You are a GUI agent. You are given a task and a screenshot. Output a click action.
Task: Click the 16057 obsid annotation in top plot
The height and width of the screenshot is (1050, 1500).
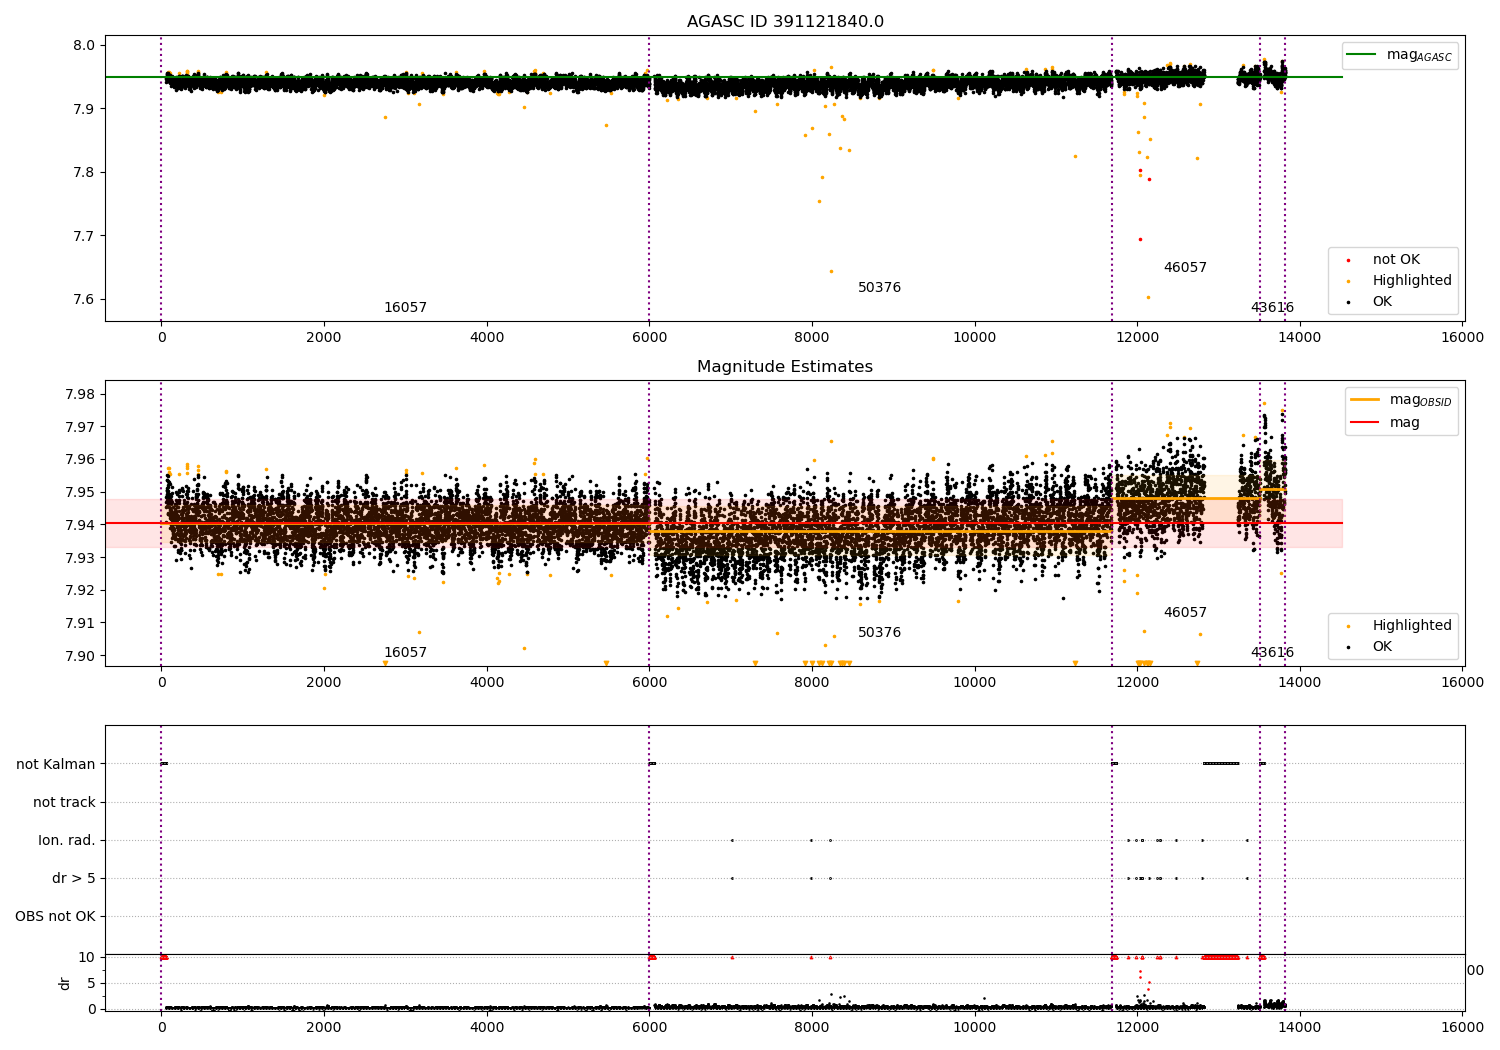coord(405,308)
